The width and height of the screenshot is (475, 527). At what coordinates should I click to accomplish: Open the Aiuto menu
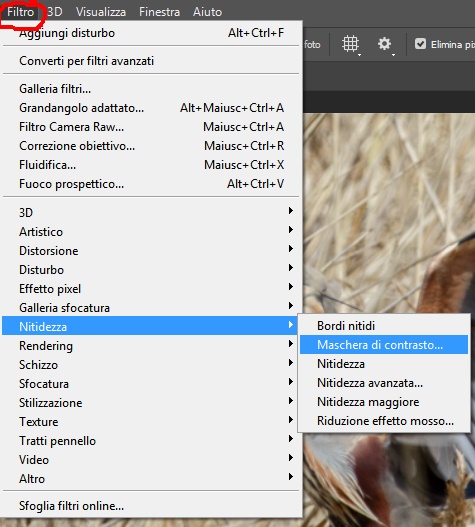[207, 12]
